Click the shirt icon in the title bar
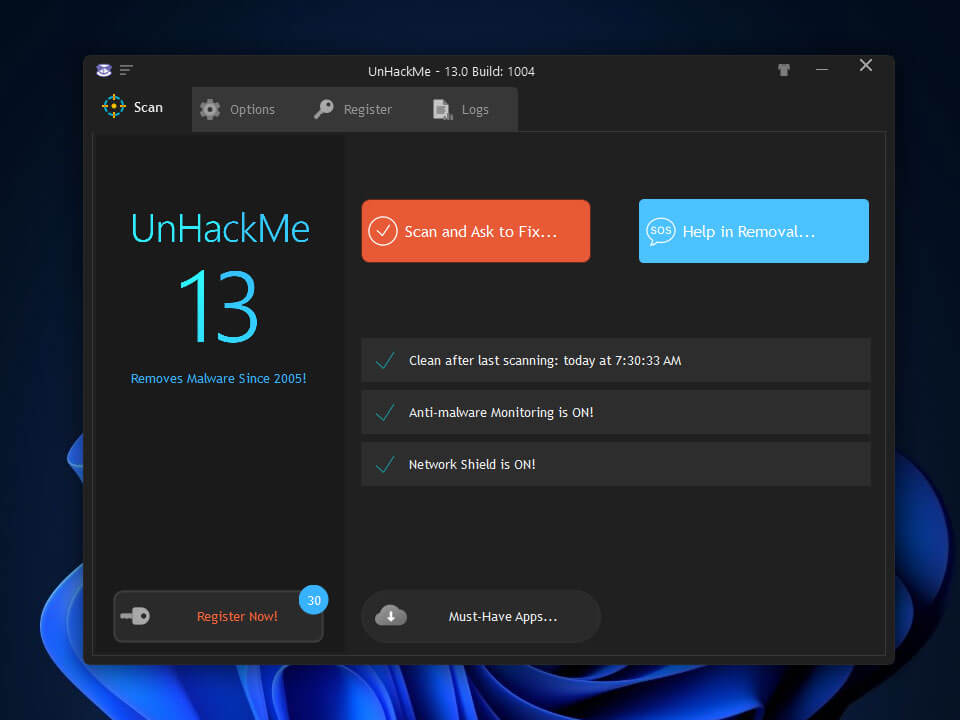Image resolution: width=960 pixels, height=720 pixels. click(x=784, y=70)
